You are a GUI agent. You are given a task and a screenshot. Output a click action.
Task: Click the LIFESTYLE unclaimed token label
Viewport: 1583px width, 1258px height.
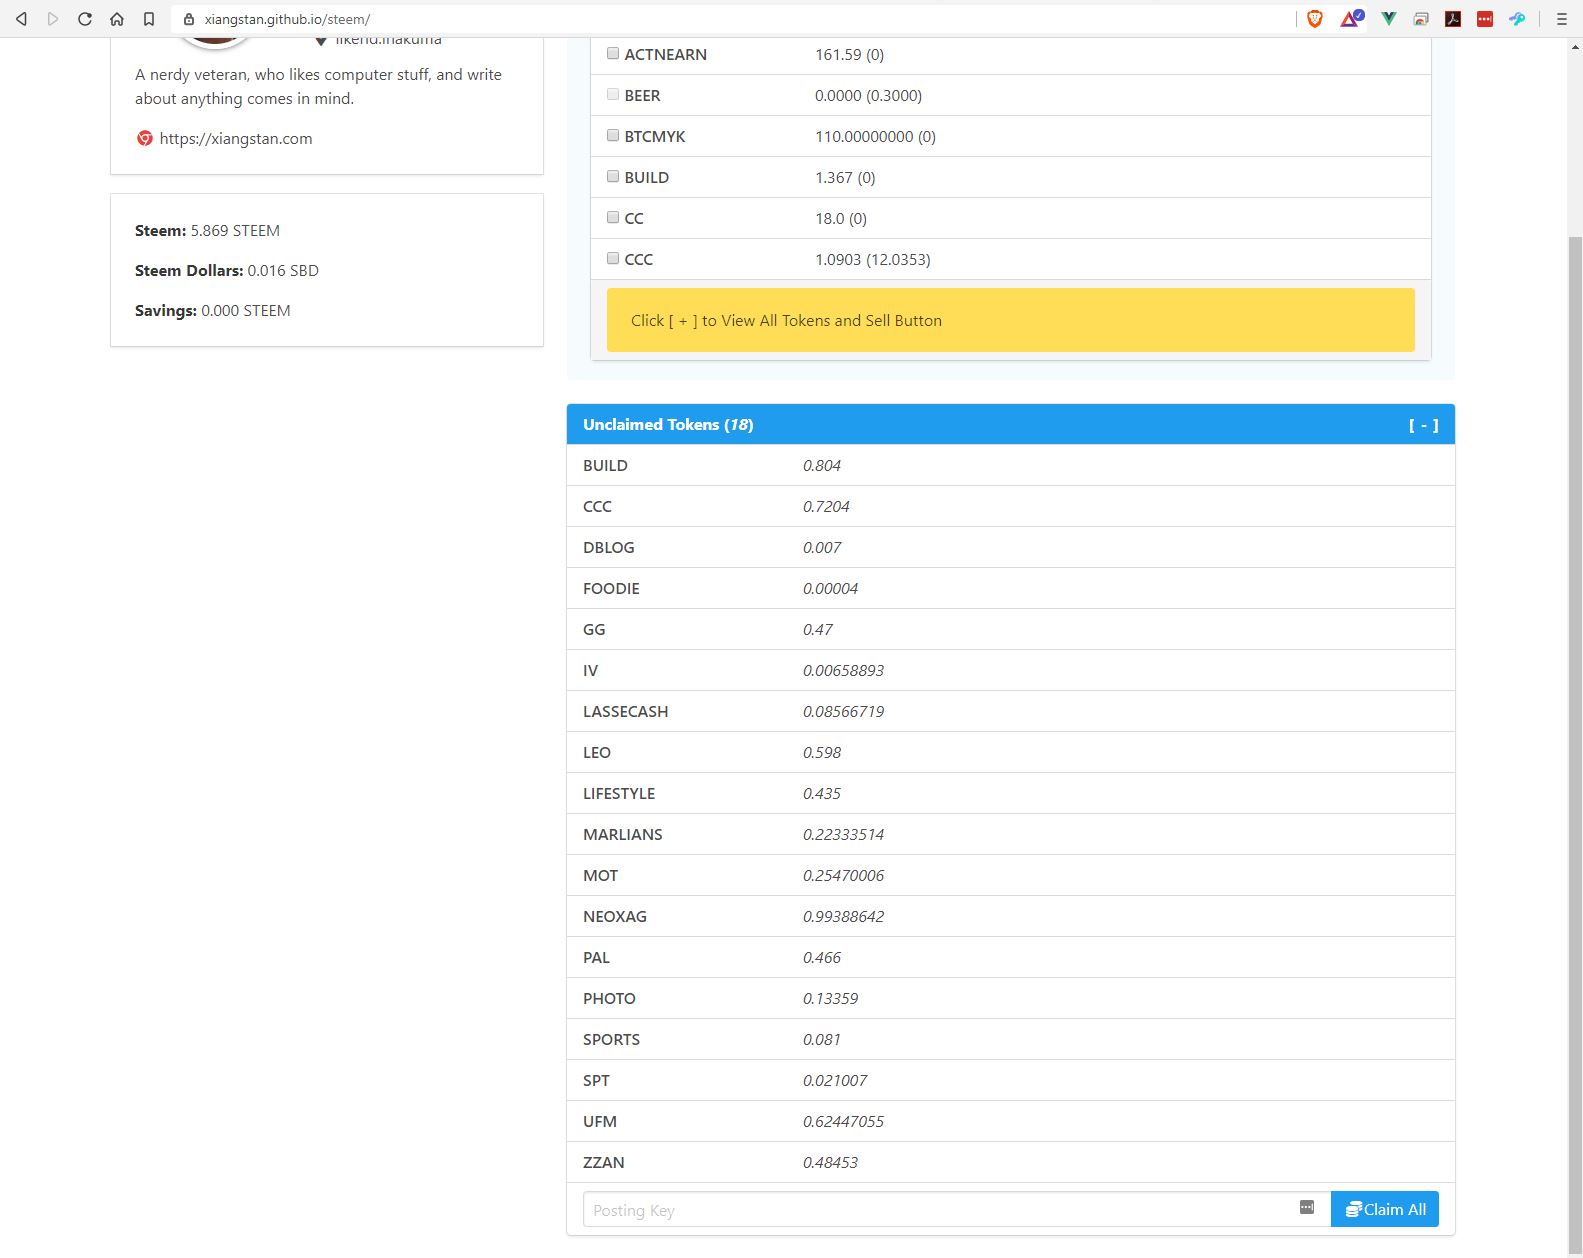point(619,793)
